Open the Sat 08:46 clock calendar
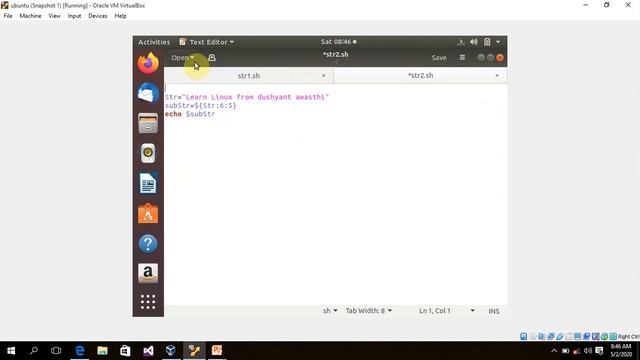The image size is (640, 360). click(338, 42)
